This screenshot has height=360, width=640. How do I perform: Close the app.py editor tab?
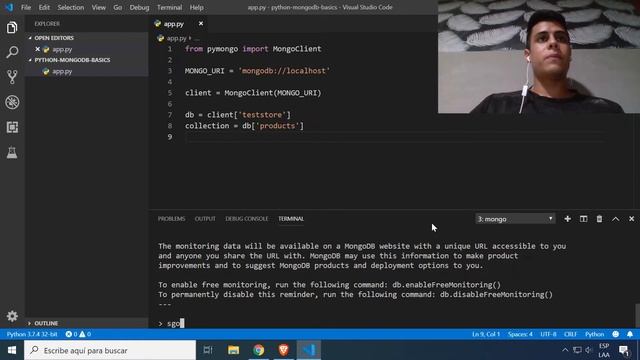(x=201, y=24)
